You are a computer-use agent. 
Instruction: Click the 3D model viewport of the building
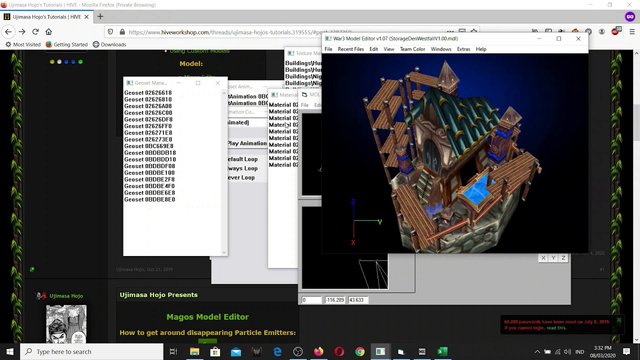455,153
